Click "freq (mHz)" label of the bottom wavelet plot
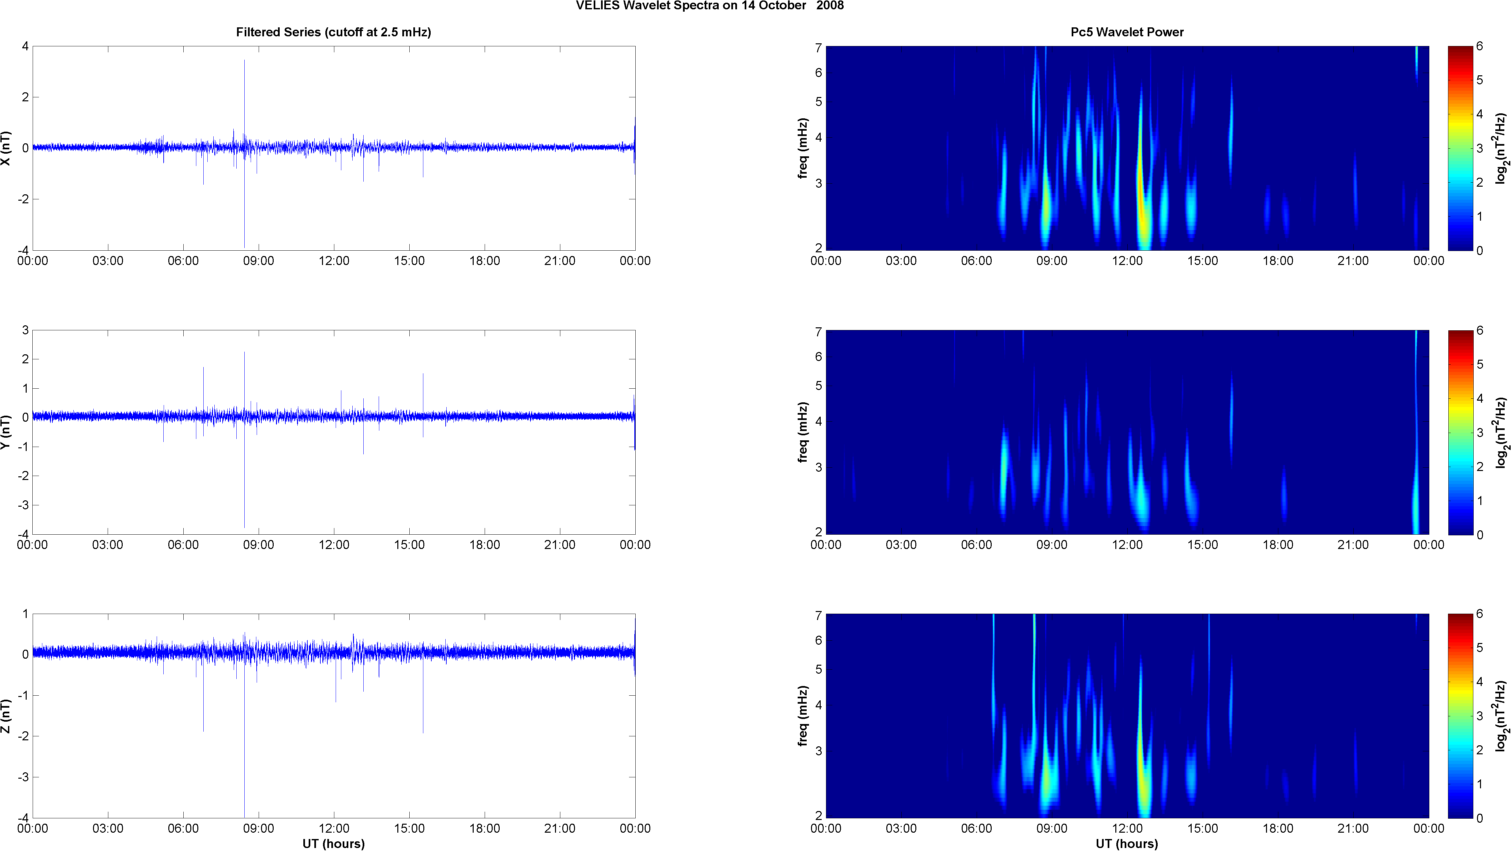 803,716
